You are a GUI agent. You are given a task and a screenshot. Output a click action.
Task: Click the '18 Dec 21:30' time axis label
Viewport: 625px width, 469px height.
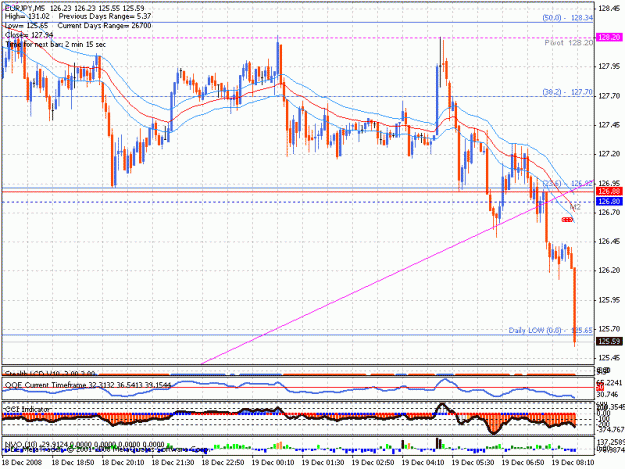click(x=173, y=463)
